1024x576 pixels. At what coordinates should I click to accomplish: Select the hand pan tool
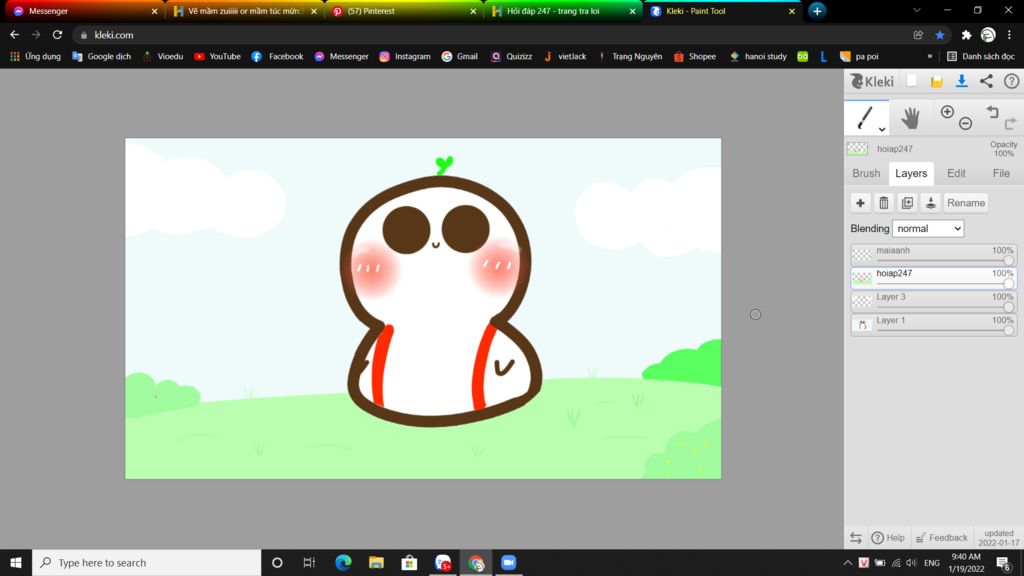(x=910, y=118)
